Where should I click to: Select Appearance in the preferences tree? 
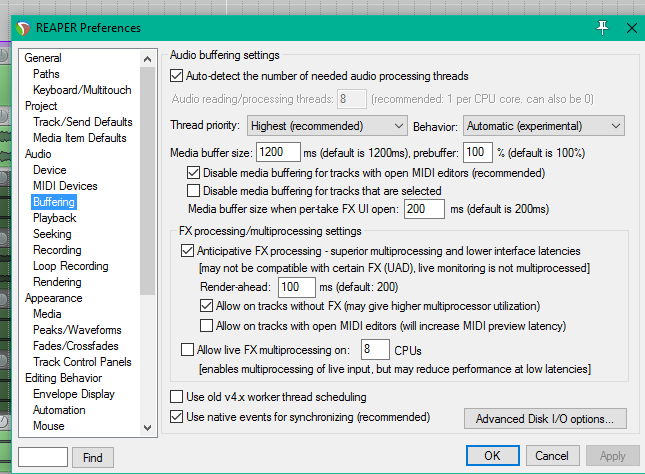point(53,298)
